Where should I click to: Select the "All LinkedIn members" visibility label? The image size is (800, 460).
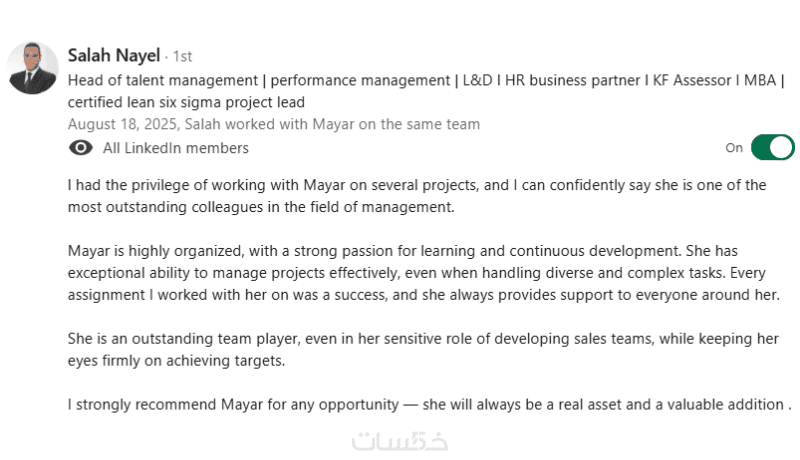(176, 148)
